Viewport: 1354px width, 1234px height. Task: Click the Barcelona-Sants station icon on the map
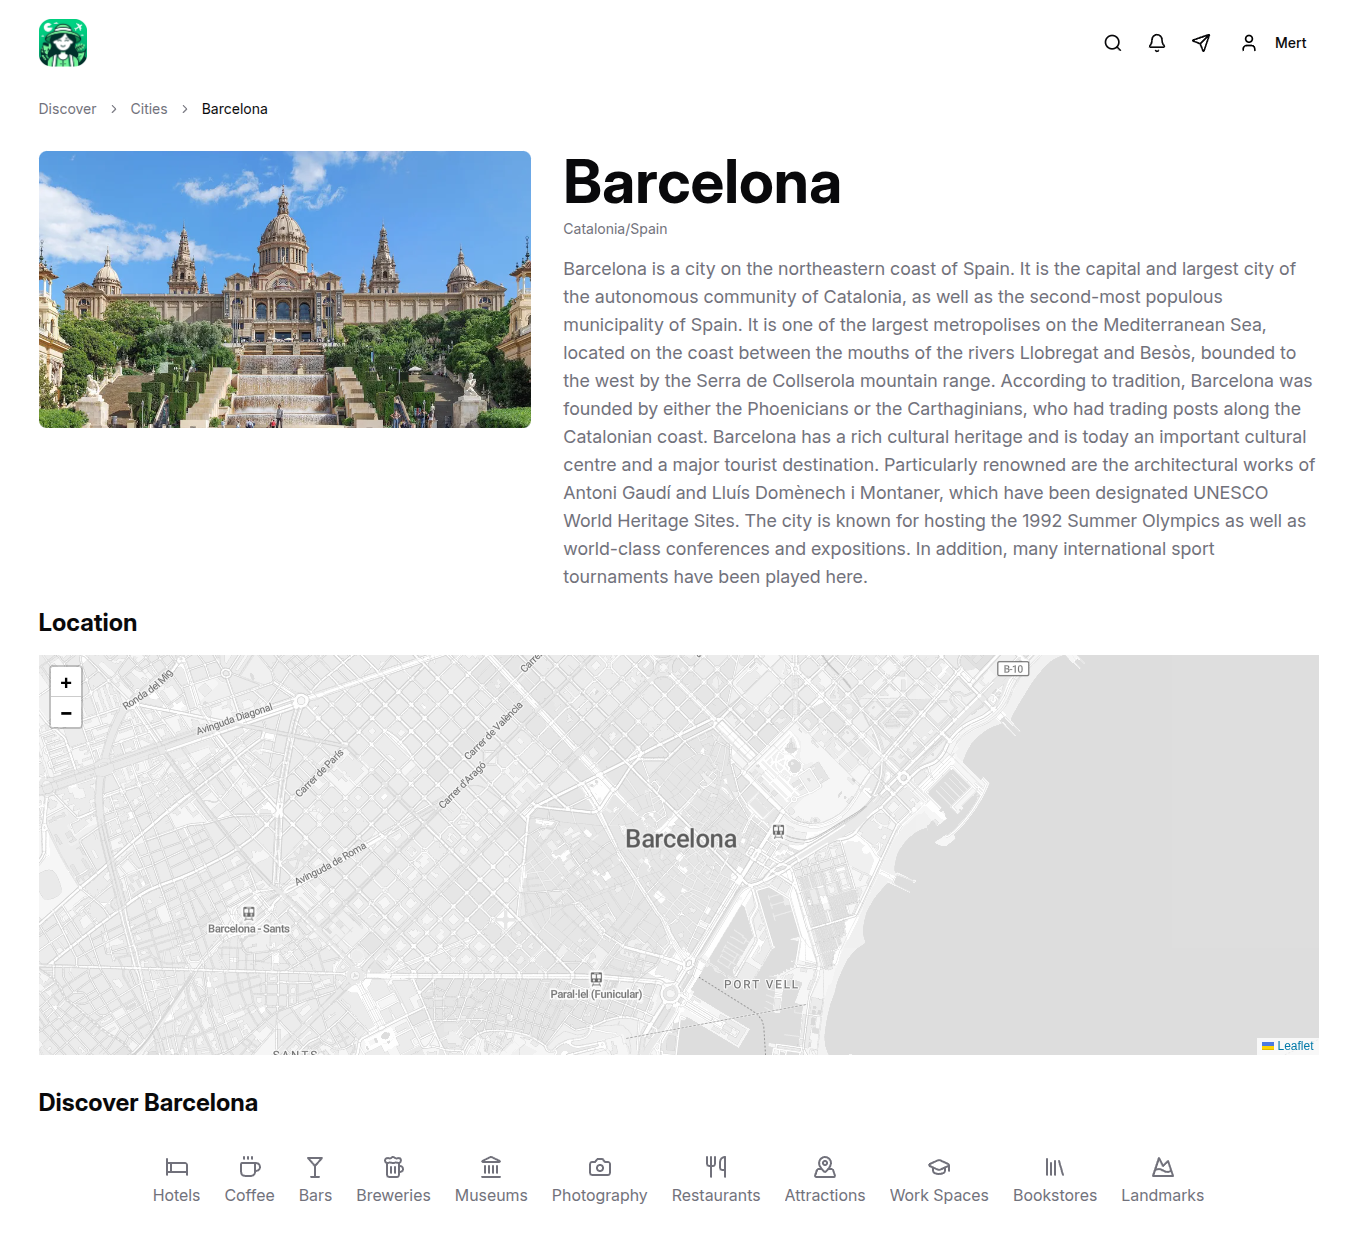coord(249,913)
